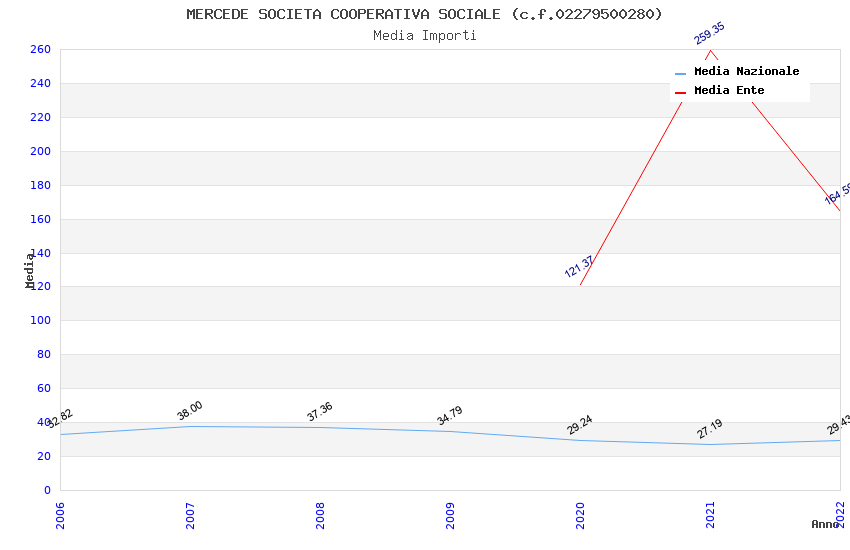Select the 27.19 data label
Image resolution: width=850 pixels, height=550 pixels.
coord(710,429)
